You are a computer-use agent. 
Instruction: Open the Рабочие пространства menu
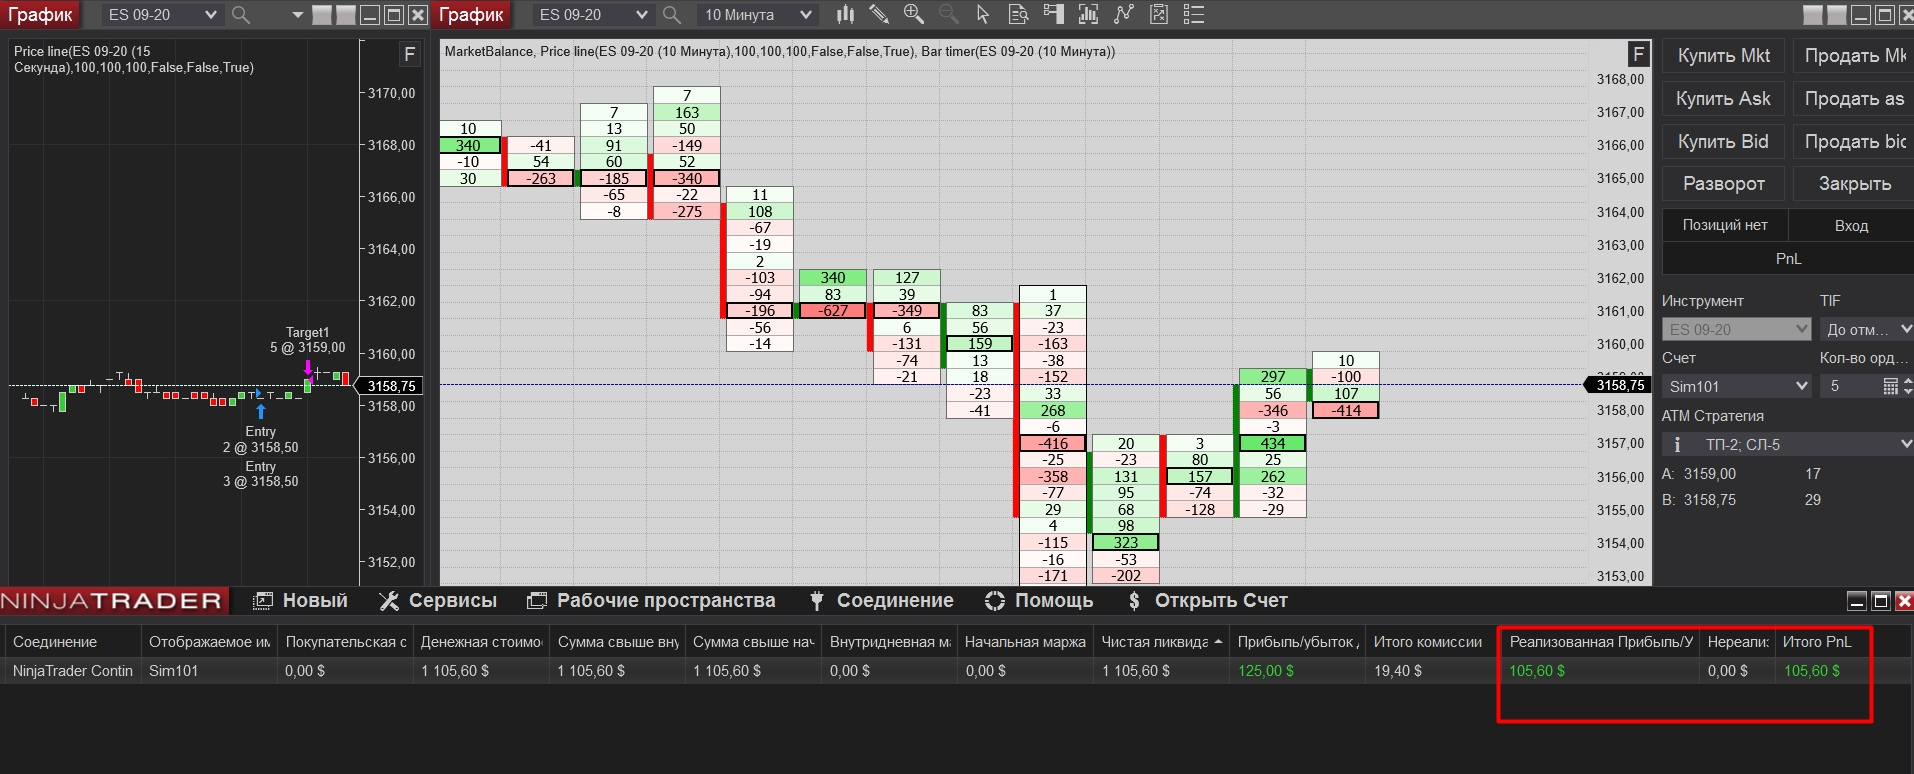click(x=651, y=601)
